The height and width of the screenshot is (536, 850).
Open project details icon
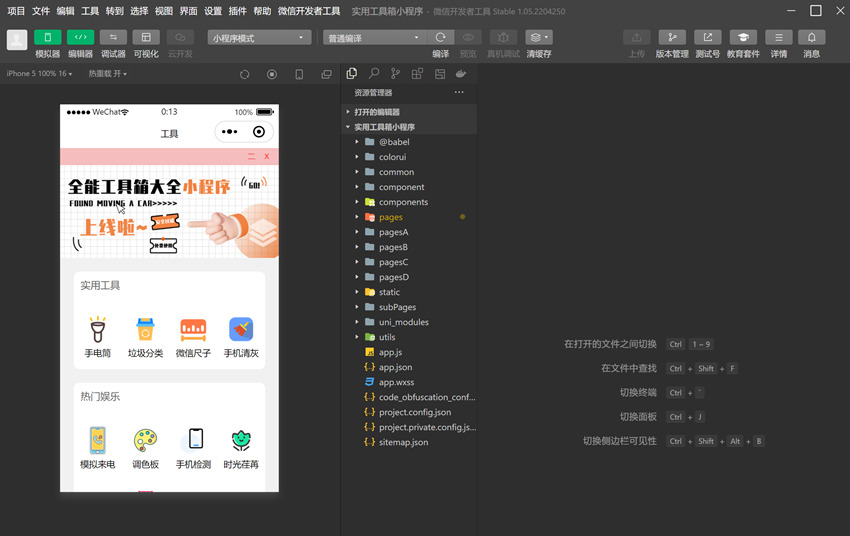click(x=778, y=37)
